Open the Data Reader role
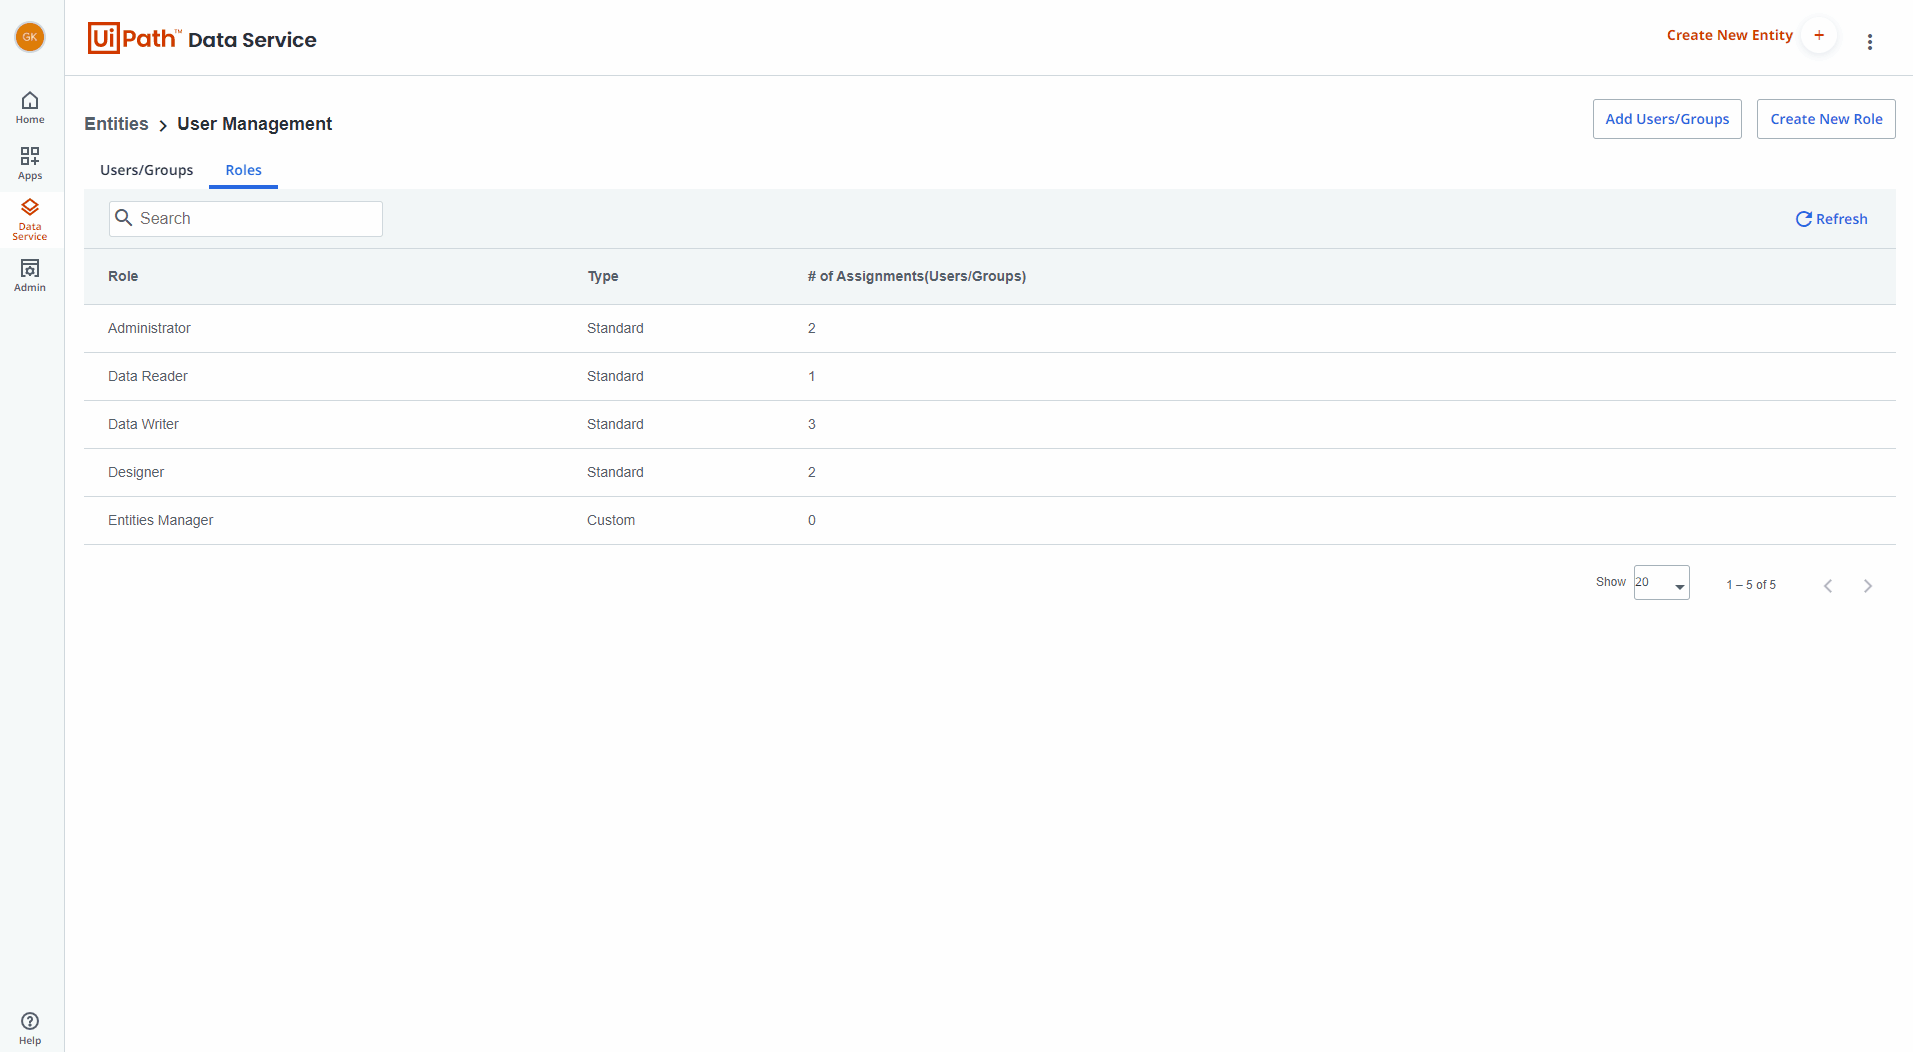Viewport: 1913px width, 1052px height. [990, 376]
